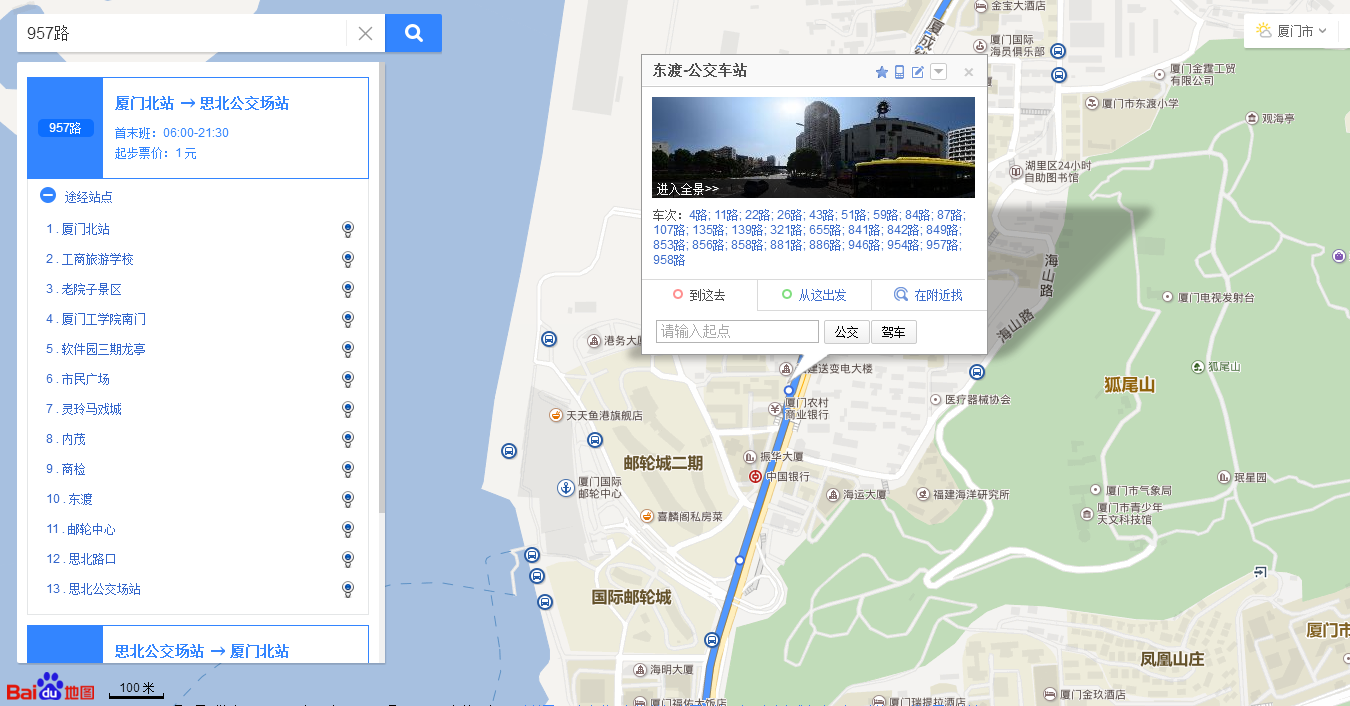Open street view for 工商旅游学校 stop
The width and height of the screenshot is (1350, 706).
click(347, 259)
